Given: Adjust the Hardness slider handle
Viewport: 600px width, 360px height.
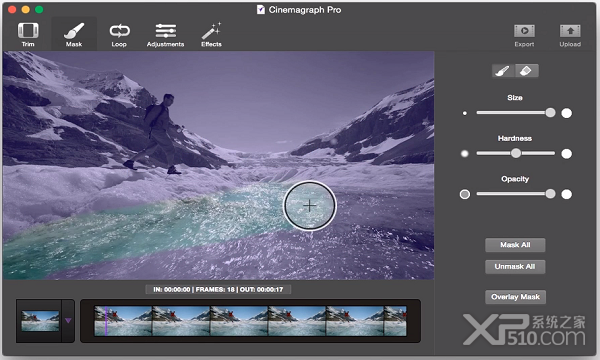Looking at the screenshot, I should (x=516, y=153).
